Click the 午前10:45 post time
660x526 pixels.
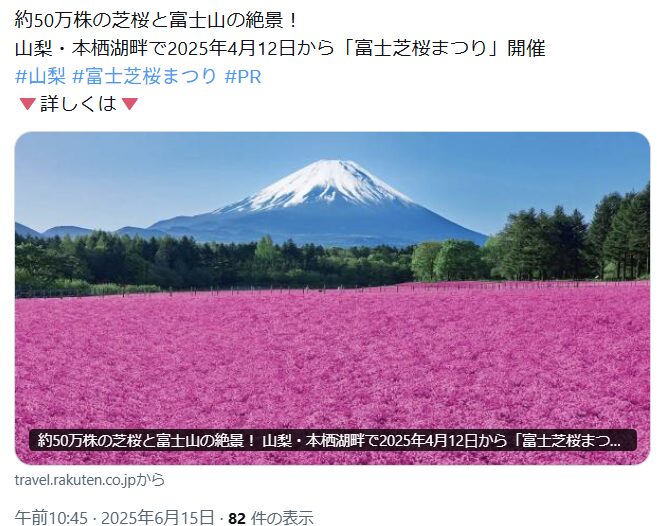pos(51,518)
